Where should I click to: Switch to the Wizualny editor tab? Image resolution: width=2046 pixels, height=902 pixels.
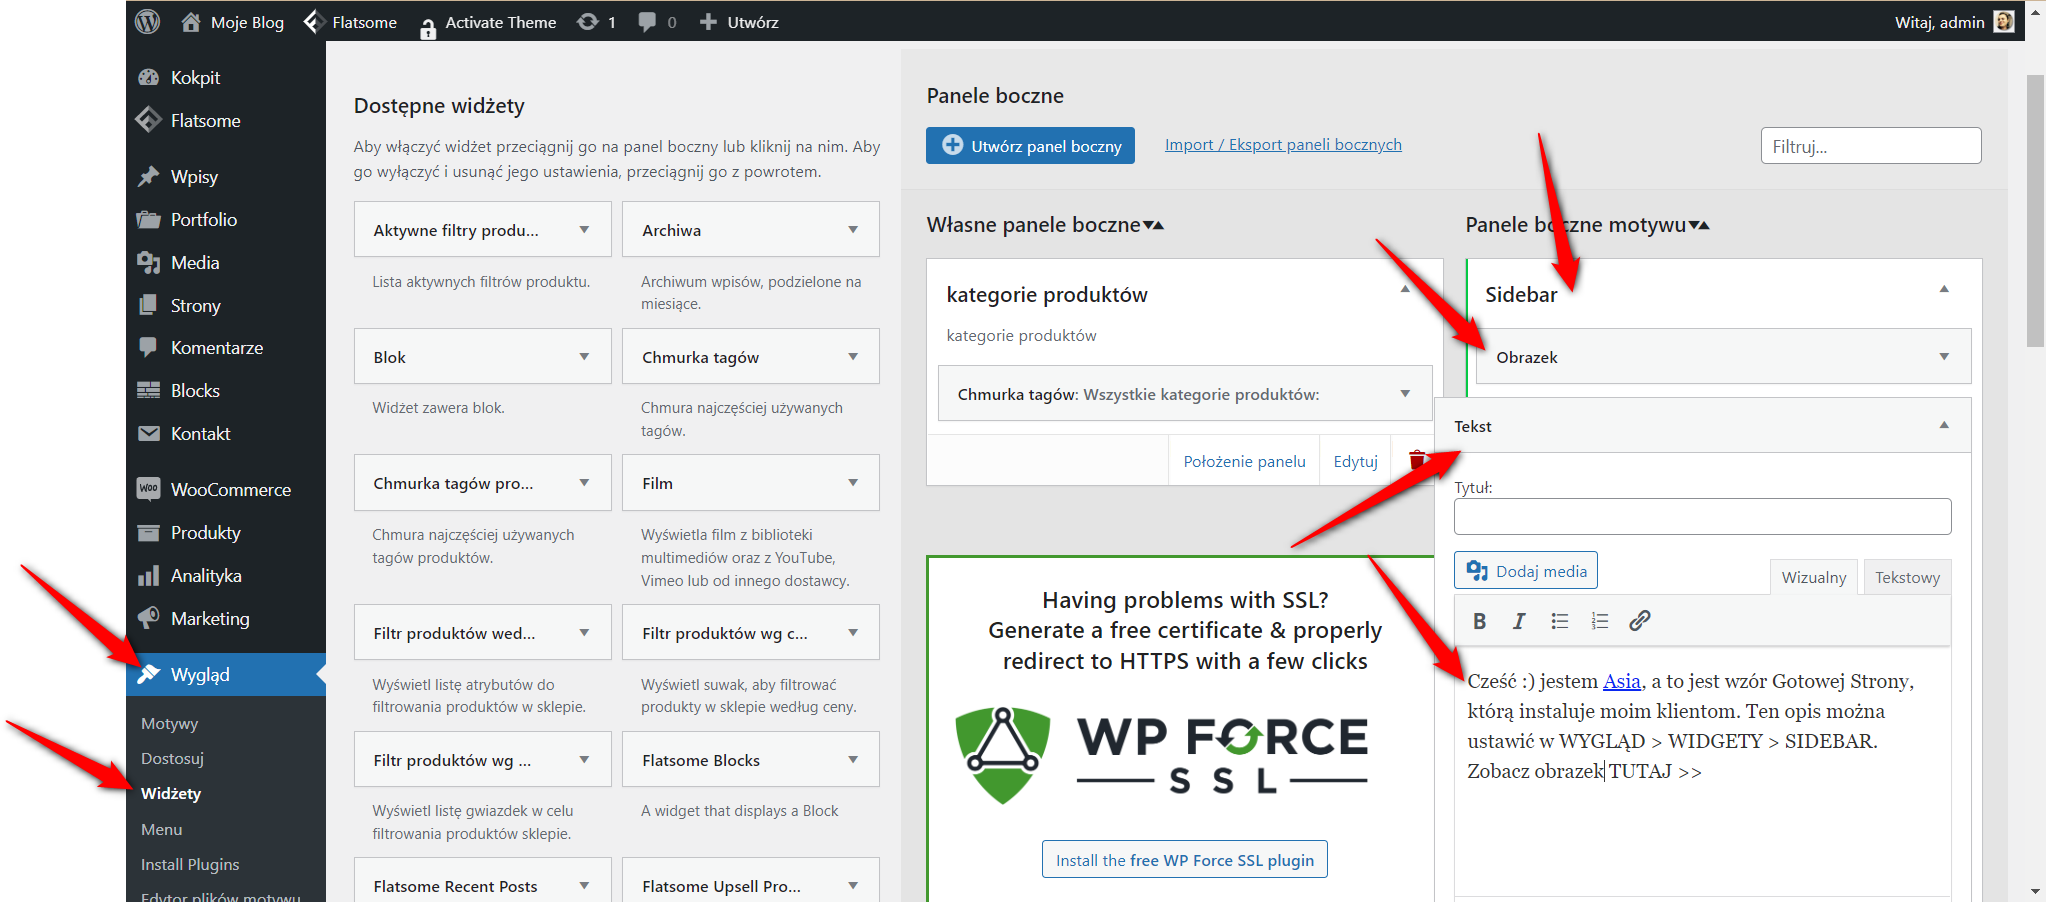[x=1813, y=577]
